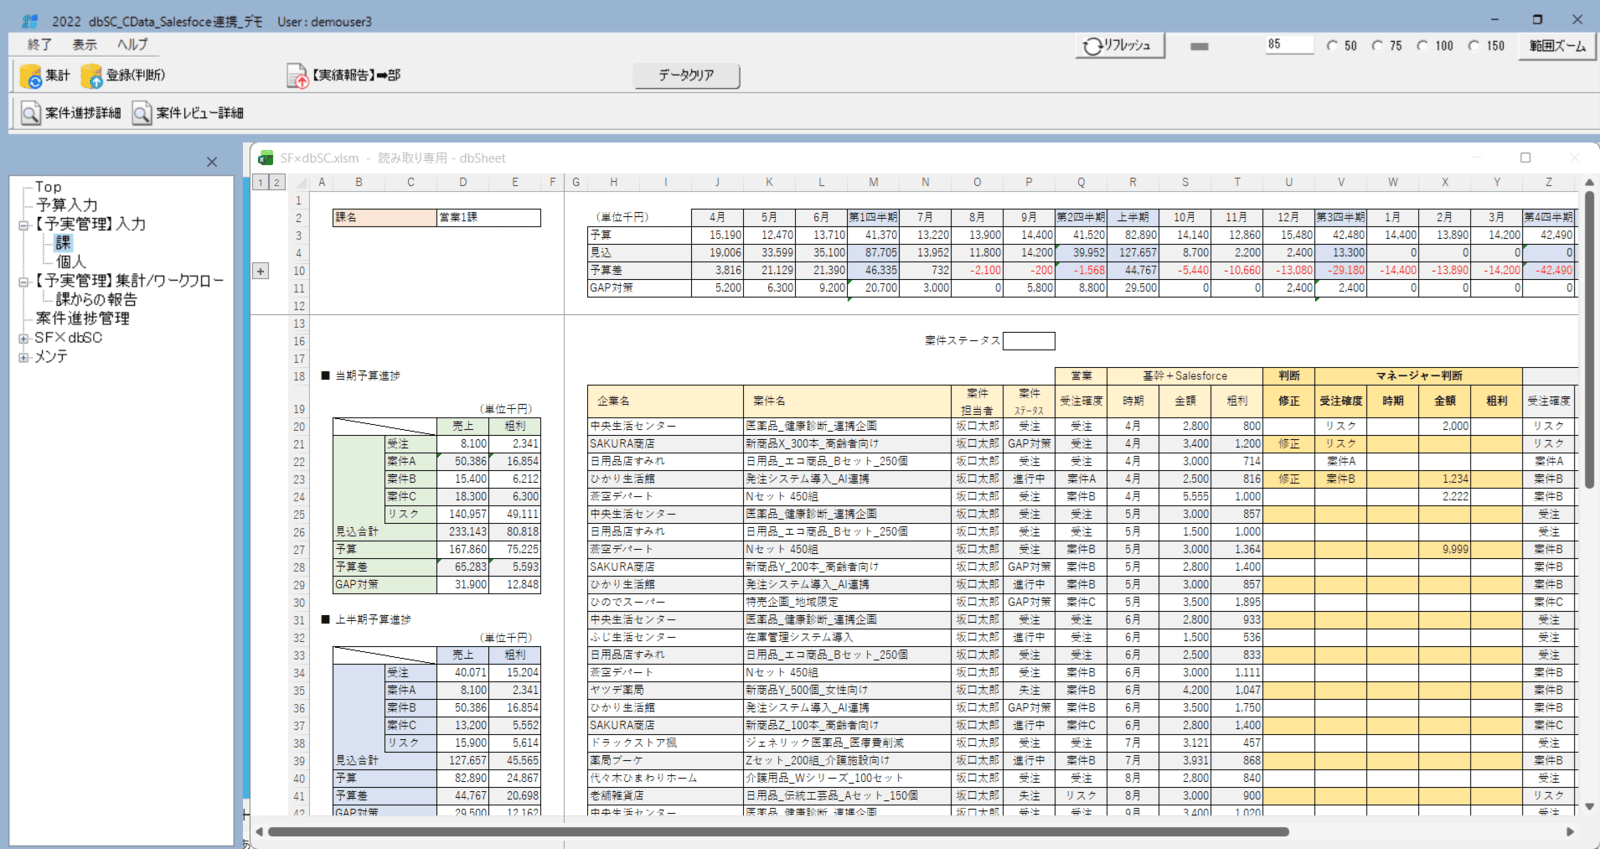
Task: Click the Excel icon beside SF×dbSC.xlsm
Action: pos(266,158)
